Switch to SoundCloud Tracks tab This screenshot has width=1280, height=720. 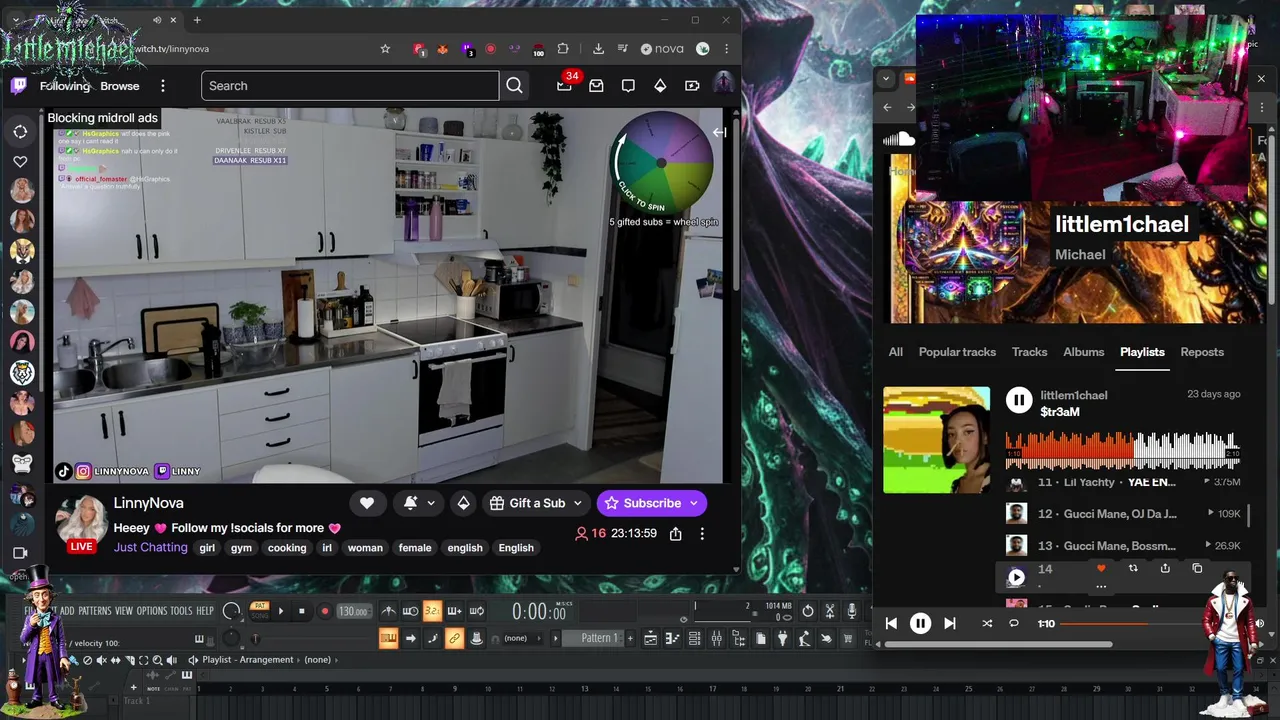click(x=1029, y=352)
